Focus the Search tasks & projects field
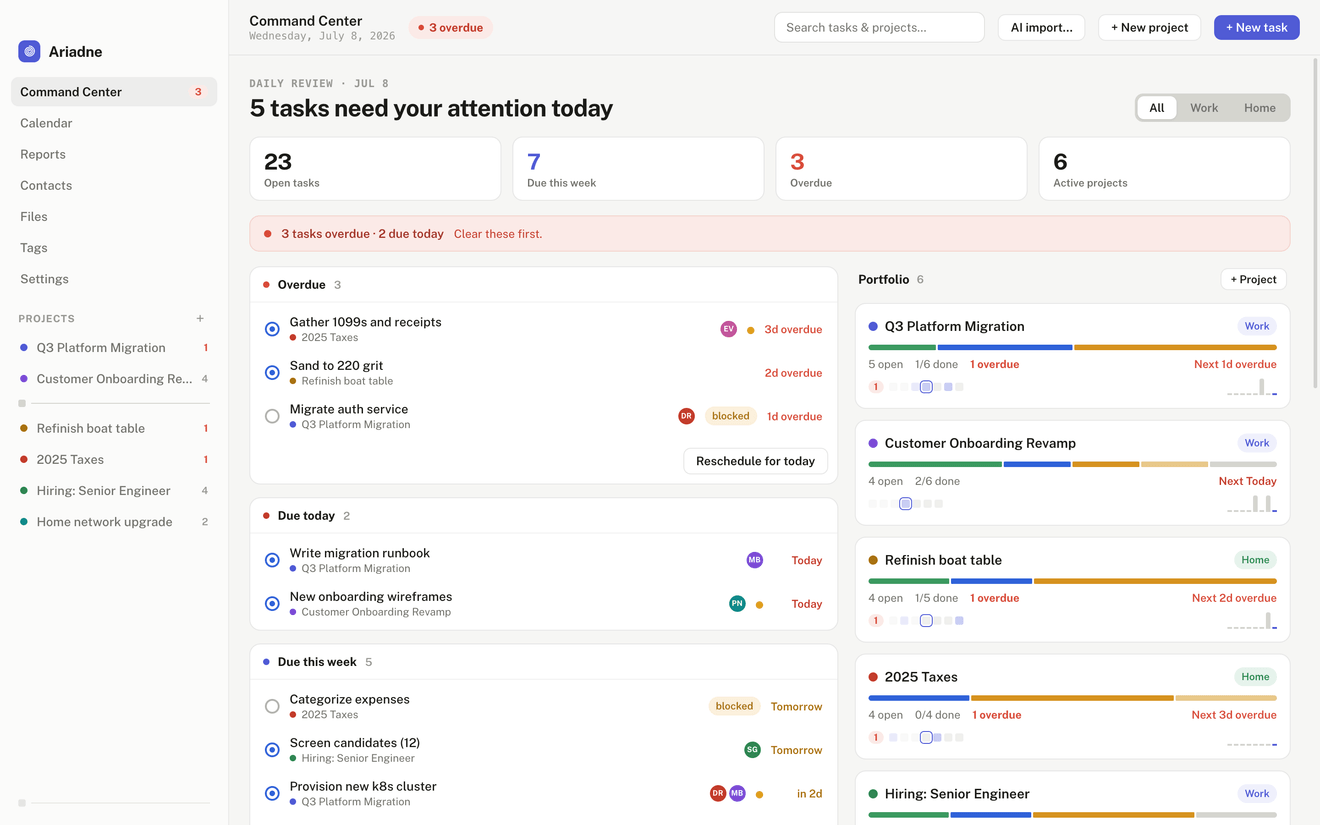 click(879, 27)
